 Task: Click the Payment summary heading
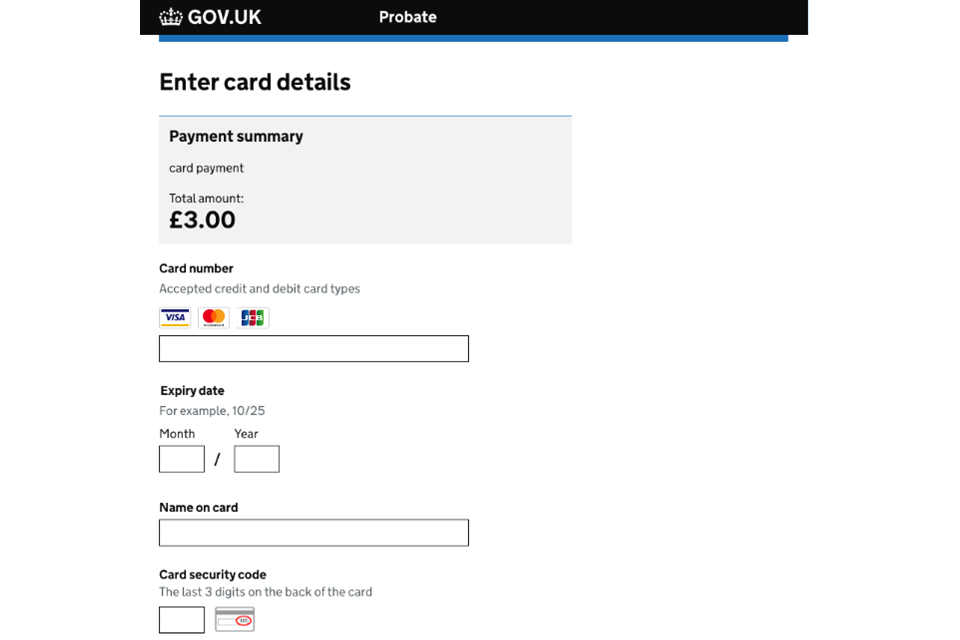click(x=236, y=137)
